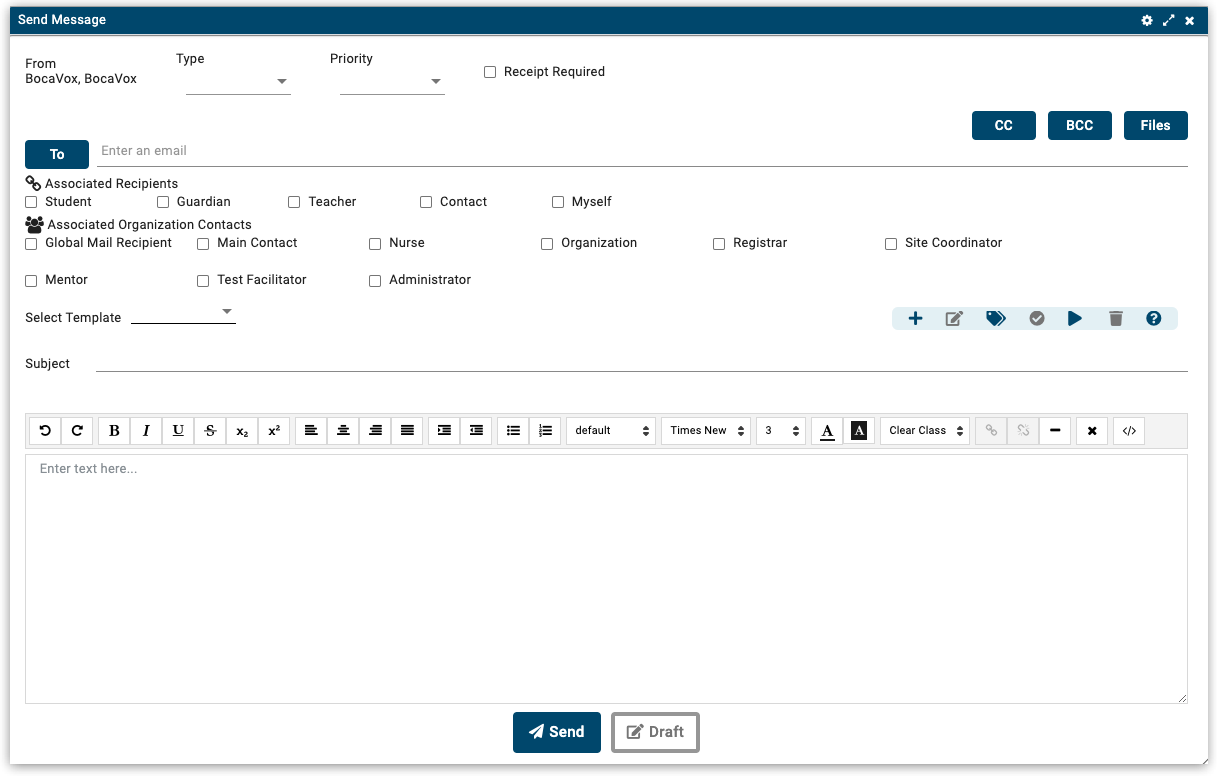Open the Type dropdown
The width and height of the screenshot is (1217, 776).
pyautogui.click(x=238, y=82)
